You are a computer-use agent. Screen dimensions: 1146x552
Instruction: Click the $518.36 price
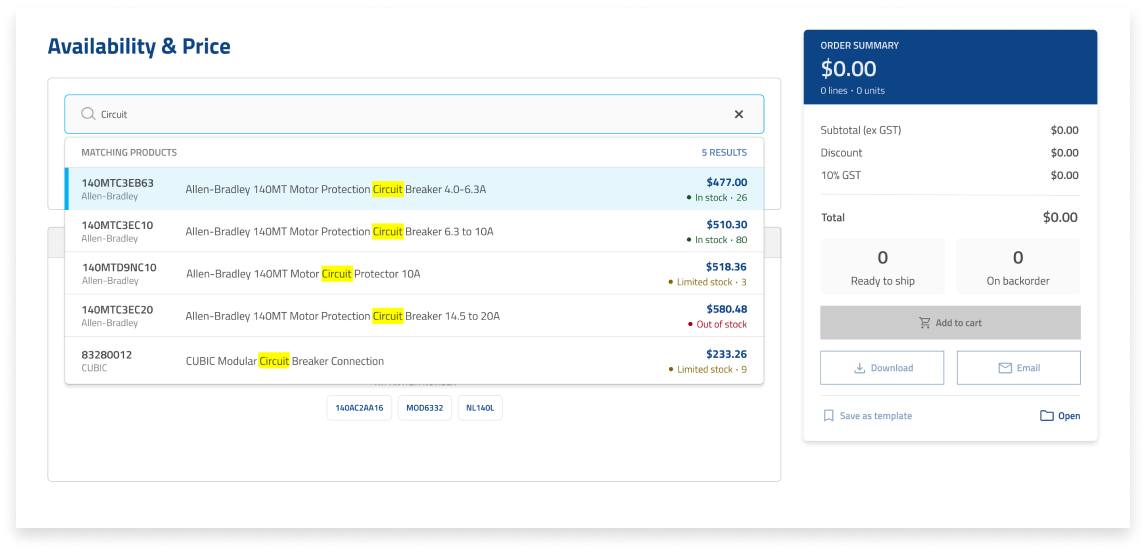tap(726, 268)
